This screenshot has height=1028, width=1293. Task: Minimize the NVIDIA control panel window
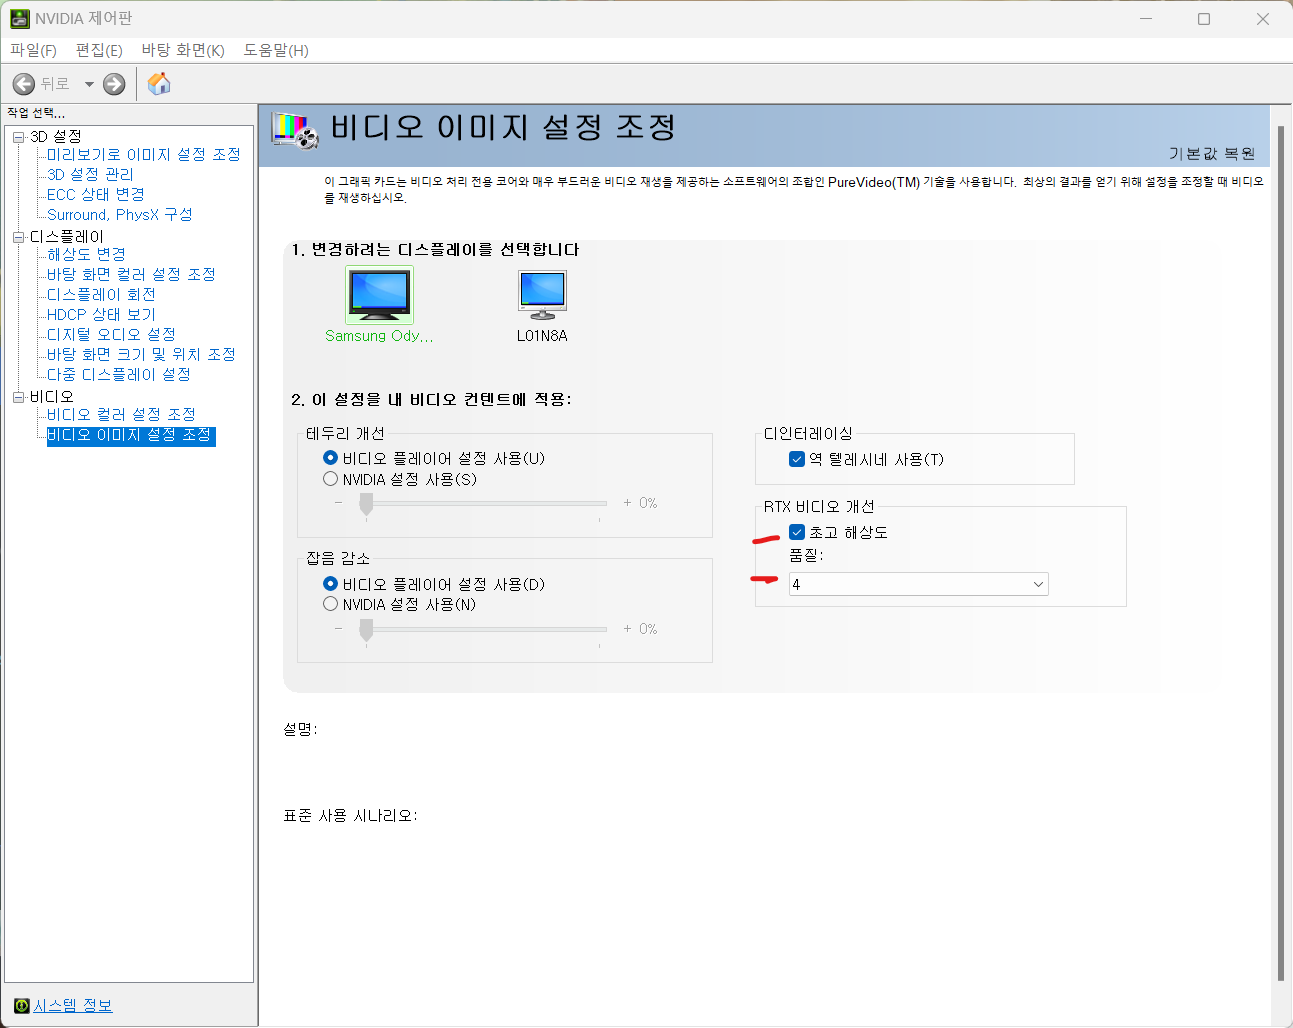[1146, 19]
